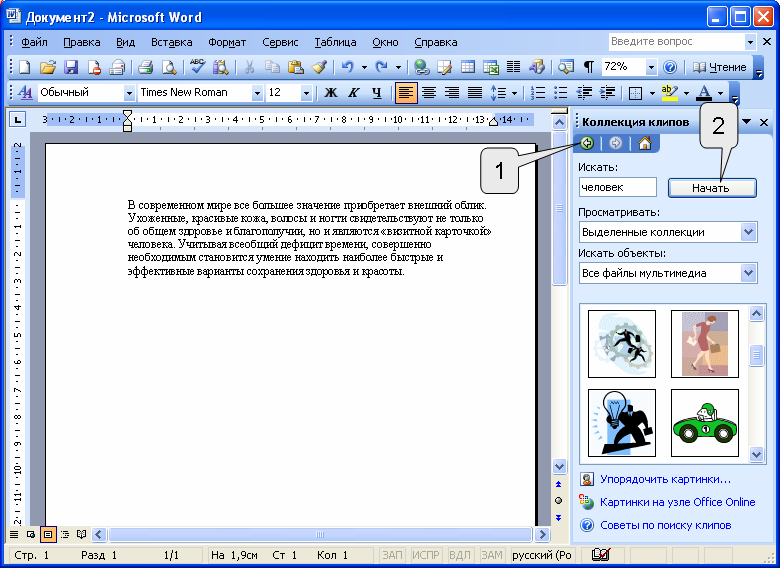The height and width of the screenshot is (568, 780).
Task: Show nonprinting paragraph marks
Action: coord(589,67)
